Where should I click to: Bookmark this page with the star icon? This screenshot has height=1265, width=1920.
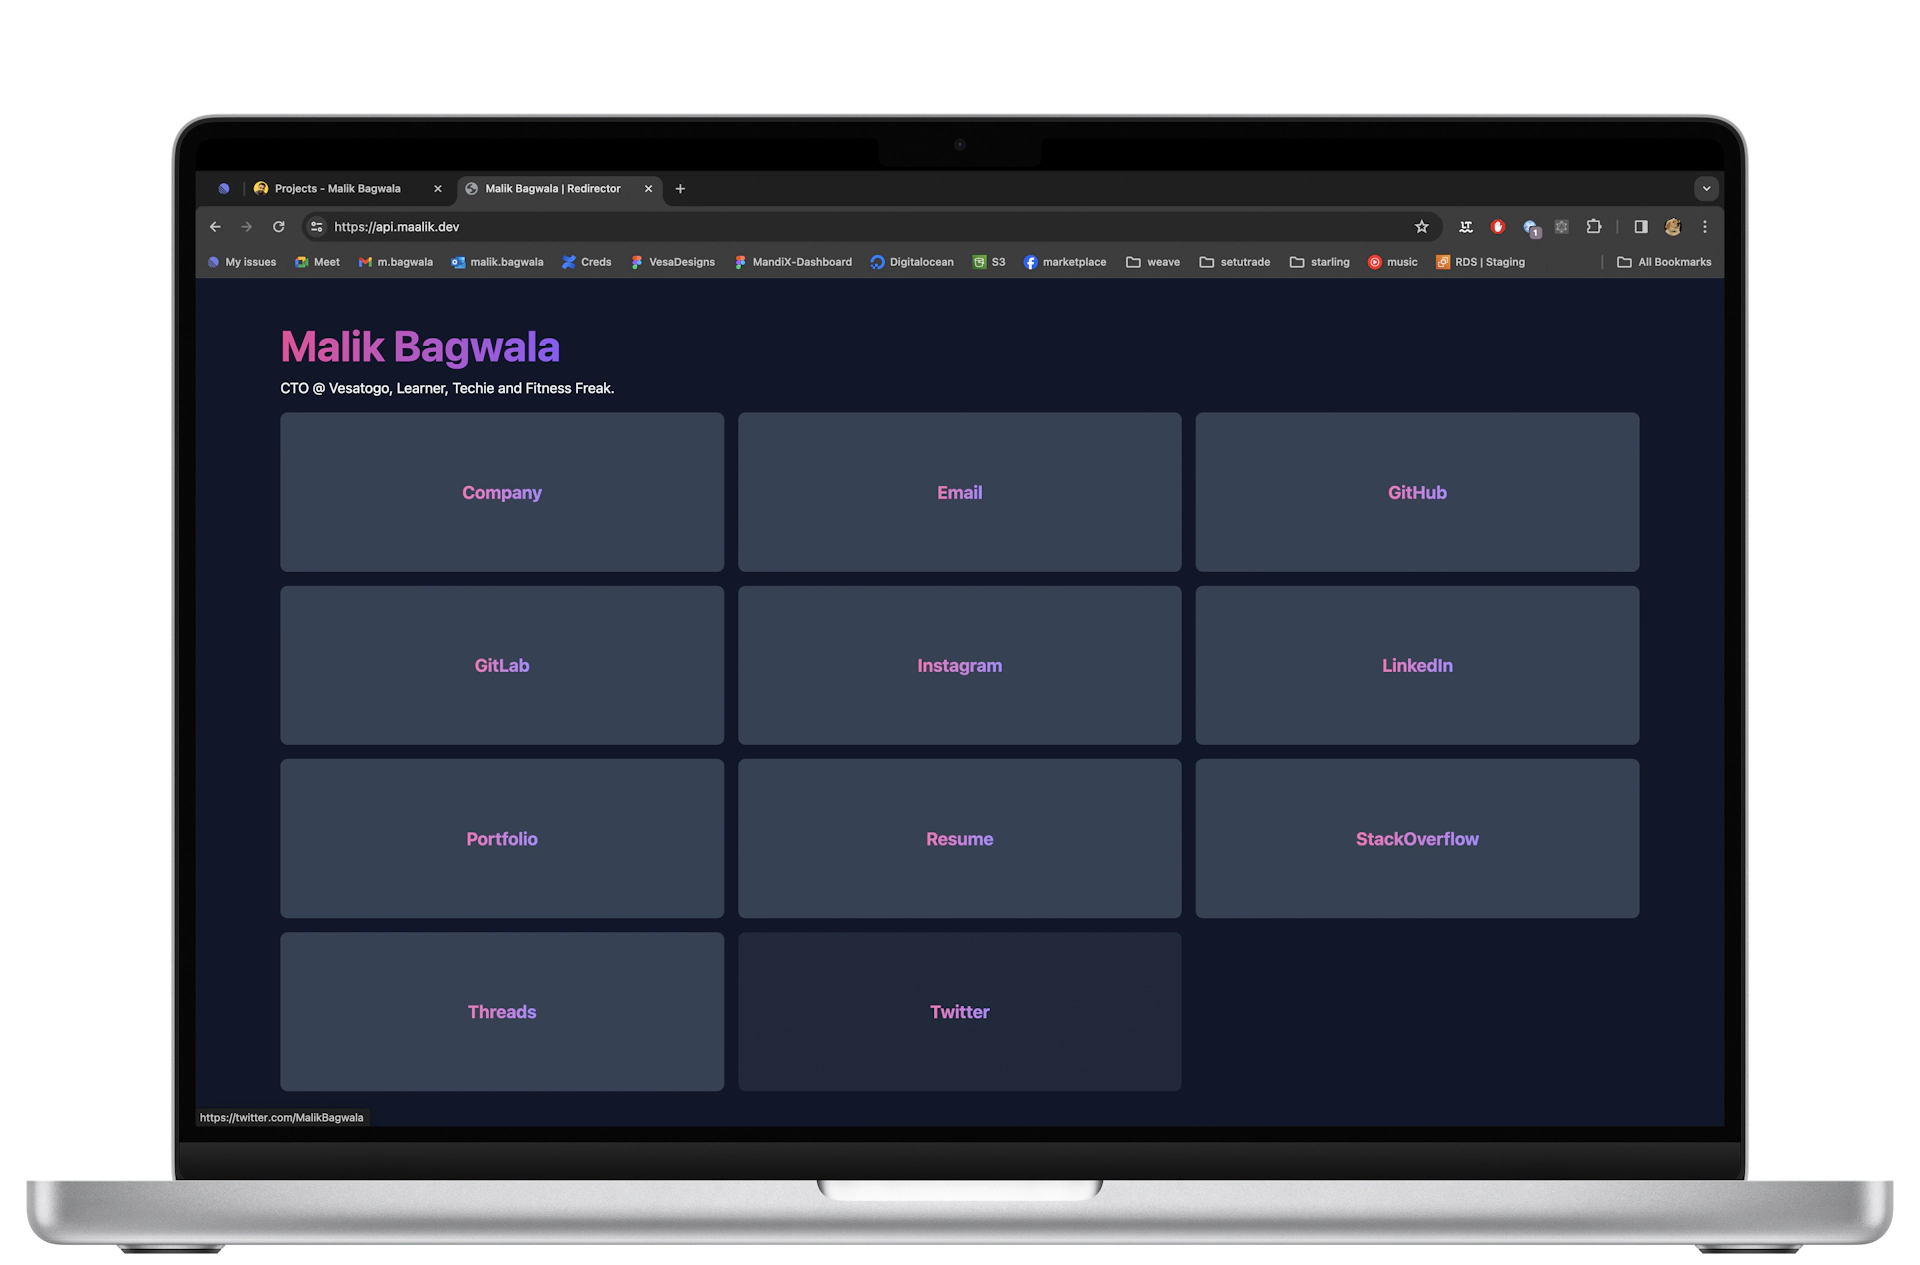click(1421, 227)
